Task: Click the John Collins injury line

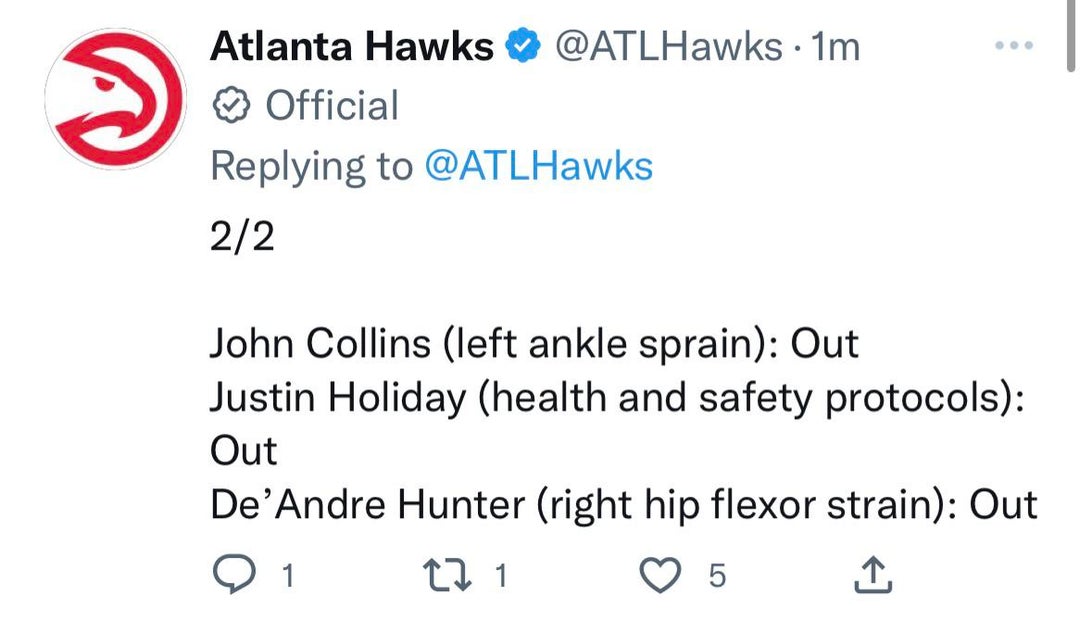Action: tap(534, 344)
